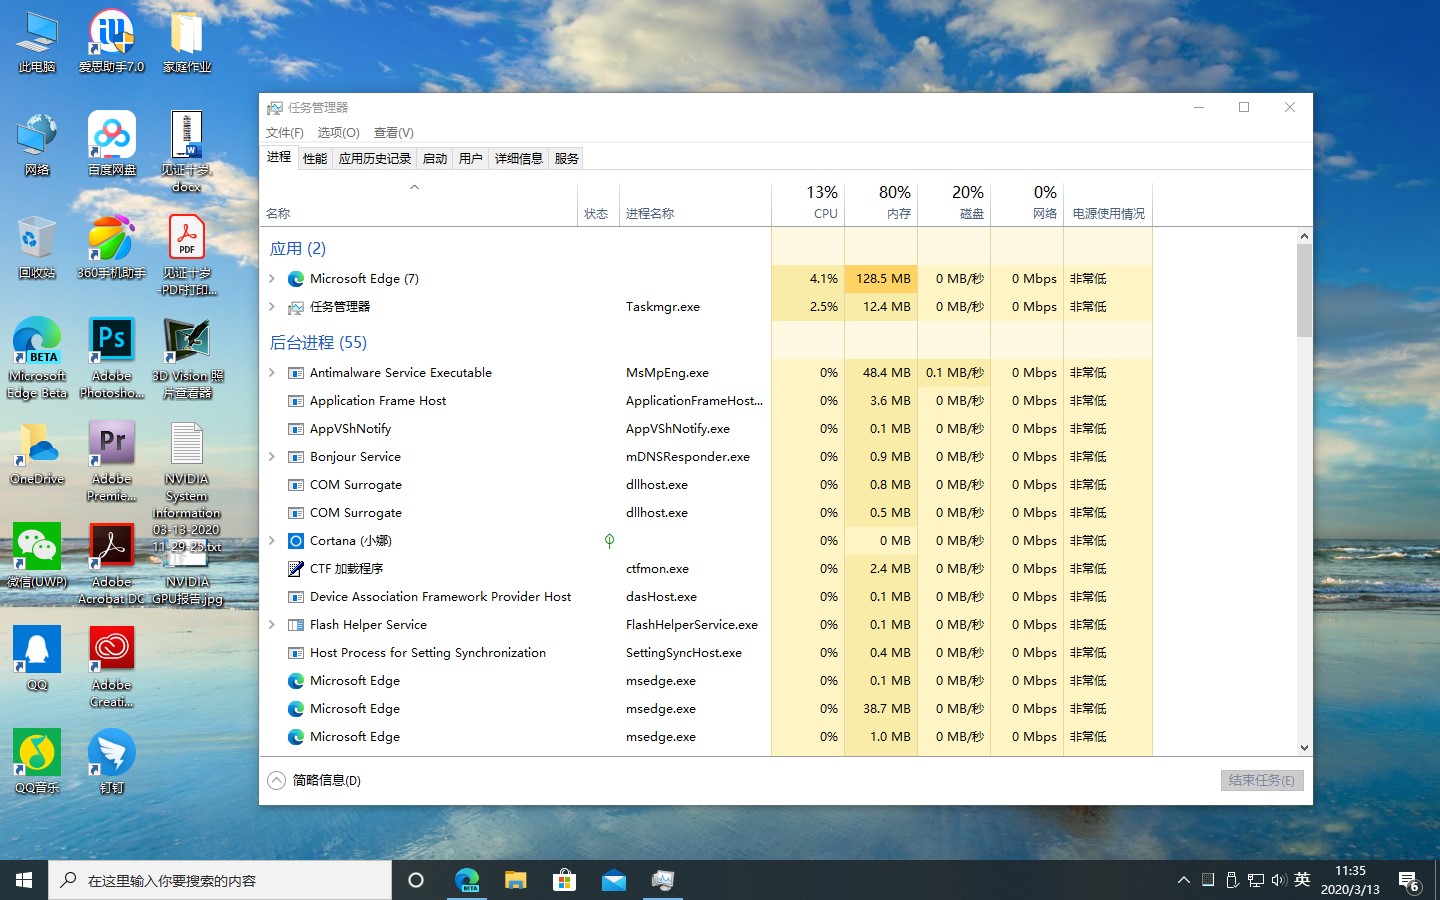Launch Adobe Premiere desktop shortcut
The height and width of the screenshot is (900, 1440).
(x=111, y=462)
